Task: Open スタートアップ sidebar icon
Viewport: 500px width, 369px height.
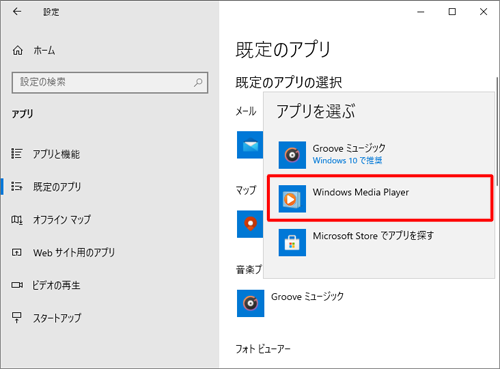Action: click(17, 317)
